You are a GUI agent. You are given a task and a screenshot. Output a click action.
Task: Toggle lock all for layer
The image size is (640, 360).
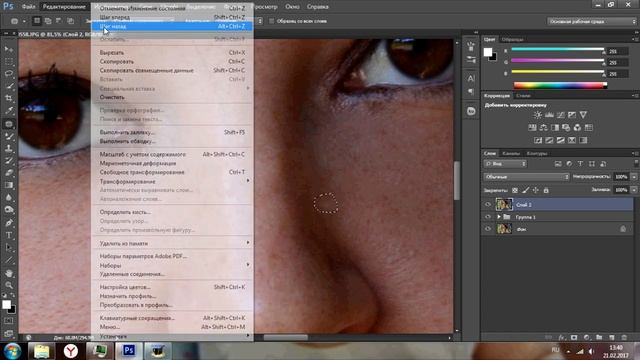pos(546,190)
